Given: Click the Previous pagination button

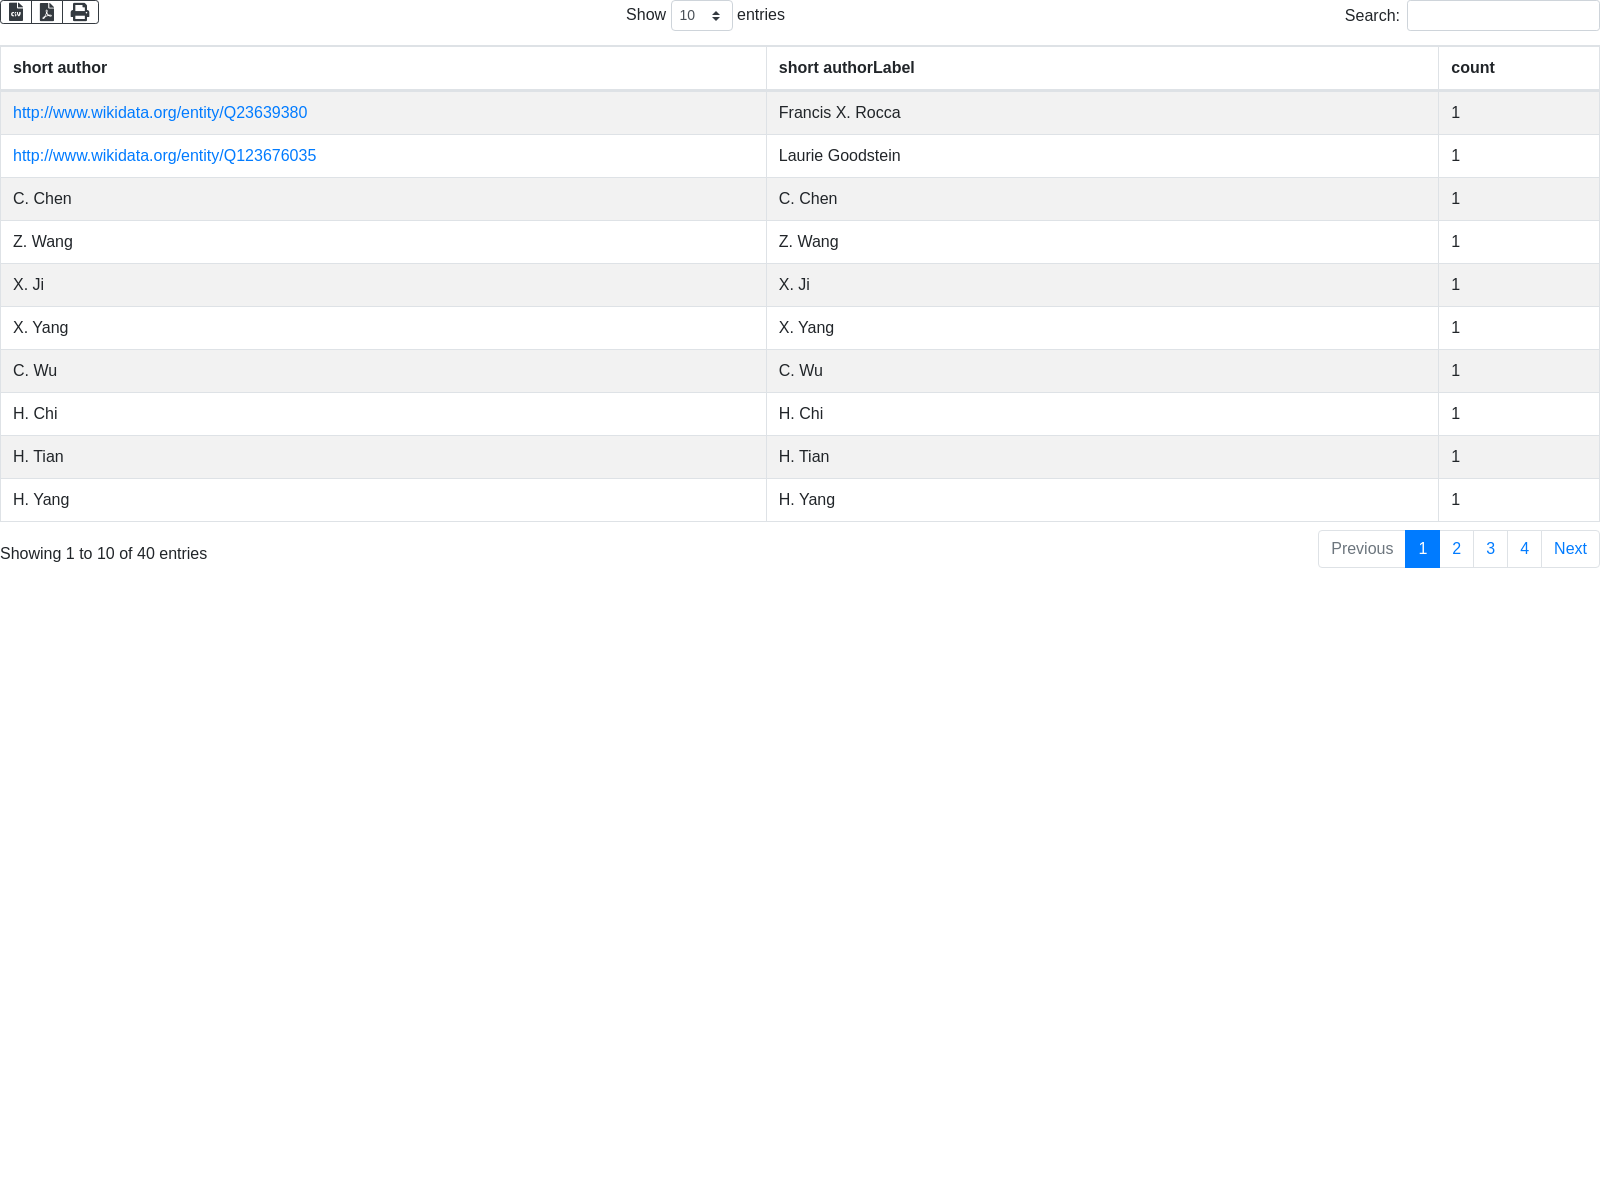Looking at the screenshot, I should click(x=1361, y=549).
